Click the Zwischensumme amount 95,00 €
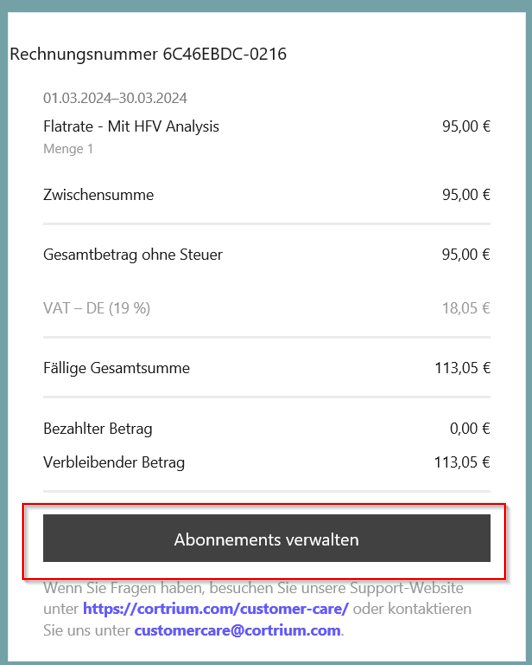Screen dimensions: 532x665 tap(466, 195)
